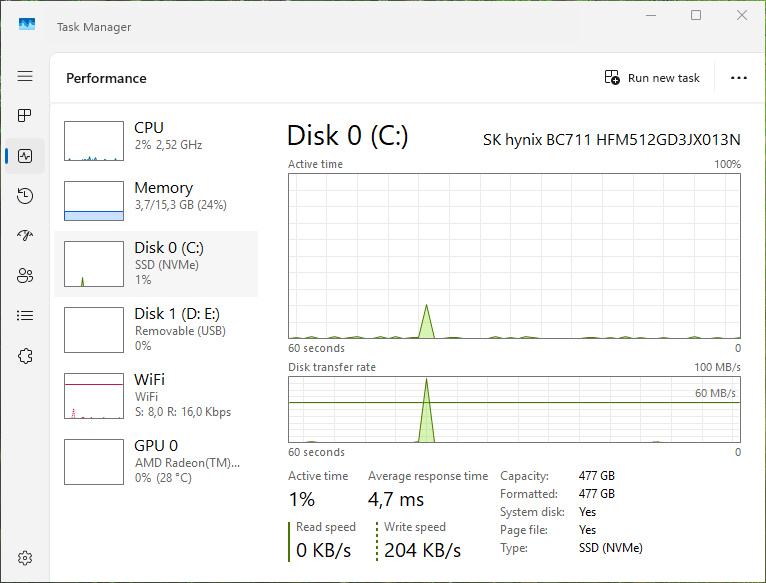766x583 pixels.
Task: Open the App history icon
Action: click(25, 196)
